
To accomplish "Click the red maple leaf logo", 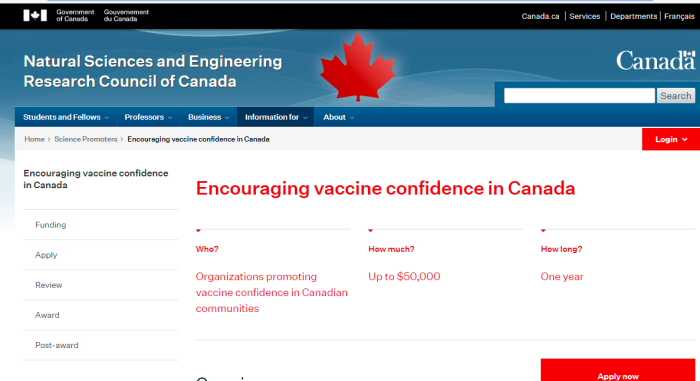I will pos(358,67).
